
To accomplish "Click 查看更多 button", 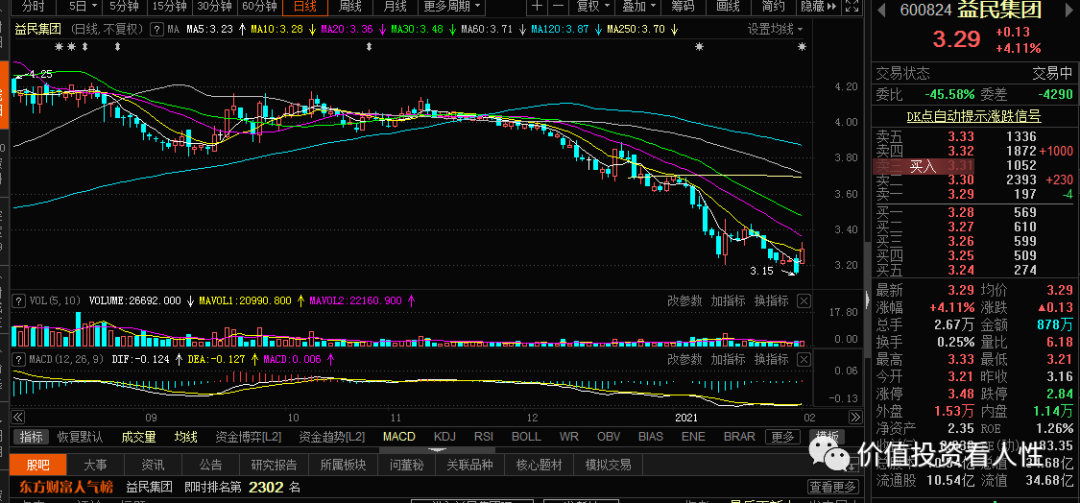I will (x=833, y=487).
